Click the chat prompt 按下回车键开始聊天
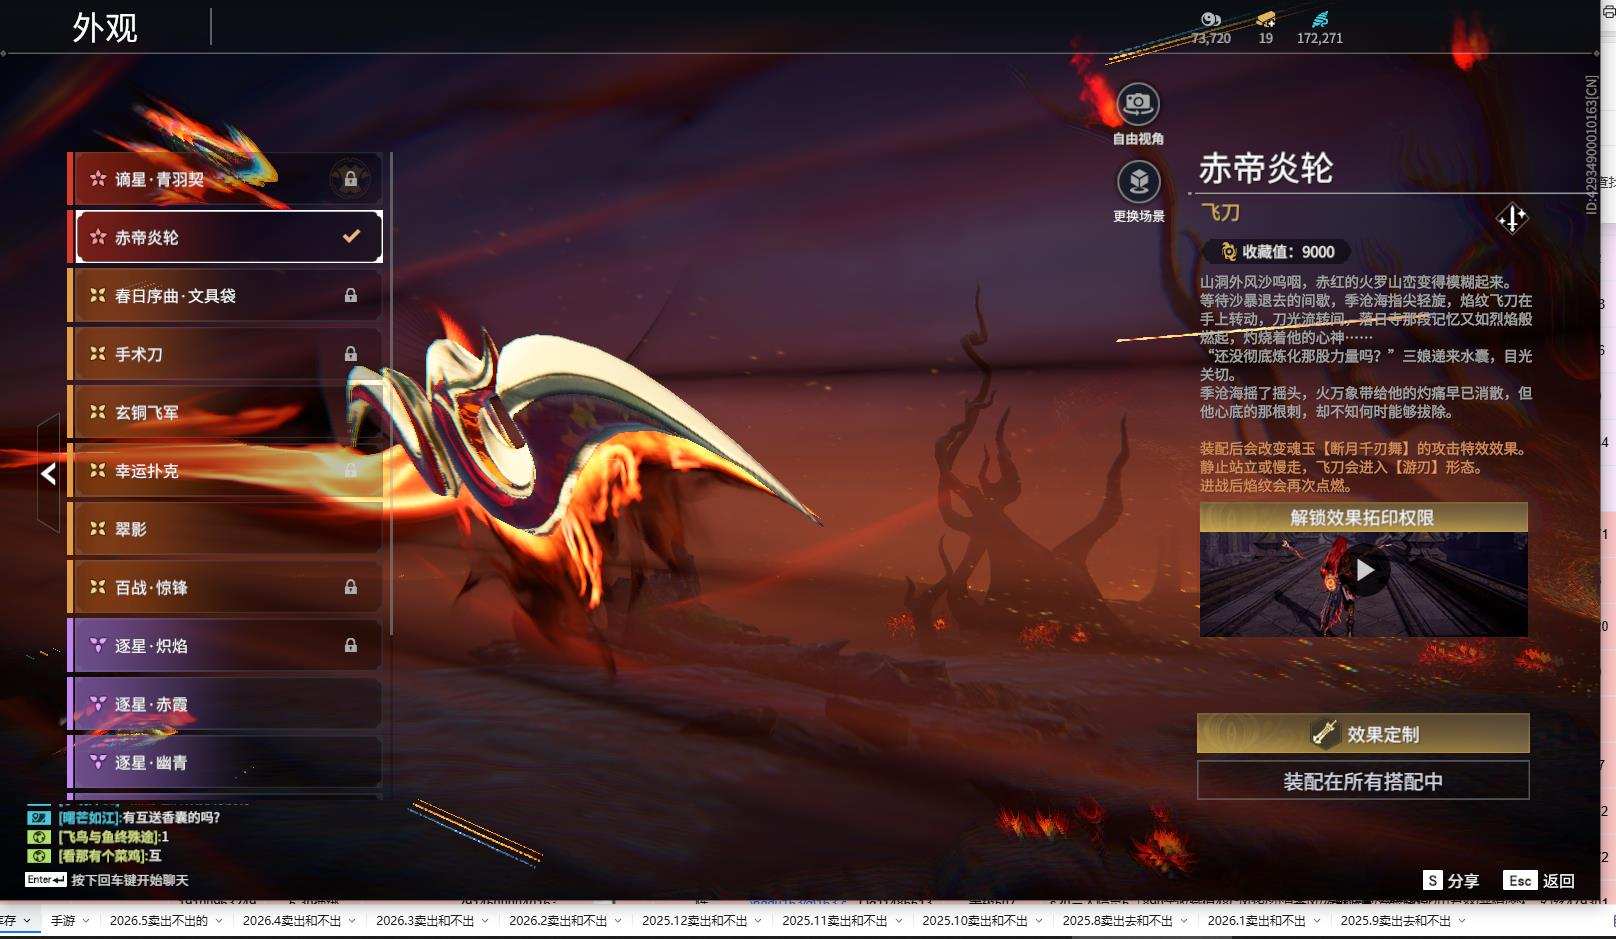This screenshot has width=1616, height=939. click(x=130, y=880)
